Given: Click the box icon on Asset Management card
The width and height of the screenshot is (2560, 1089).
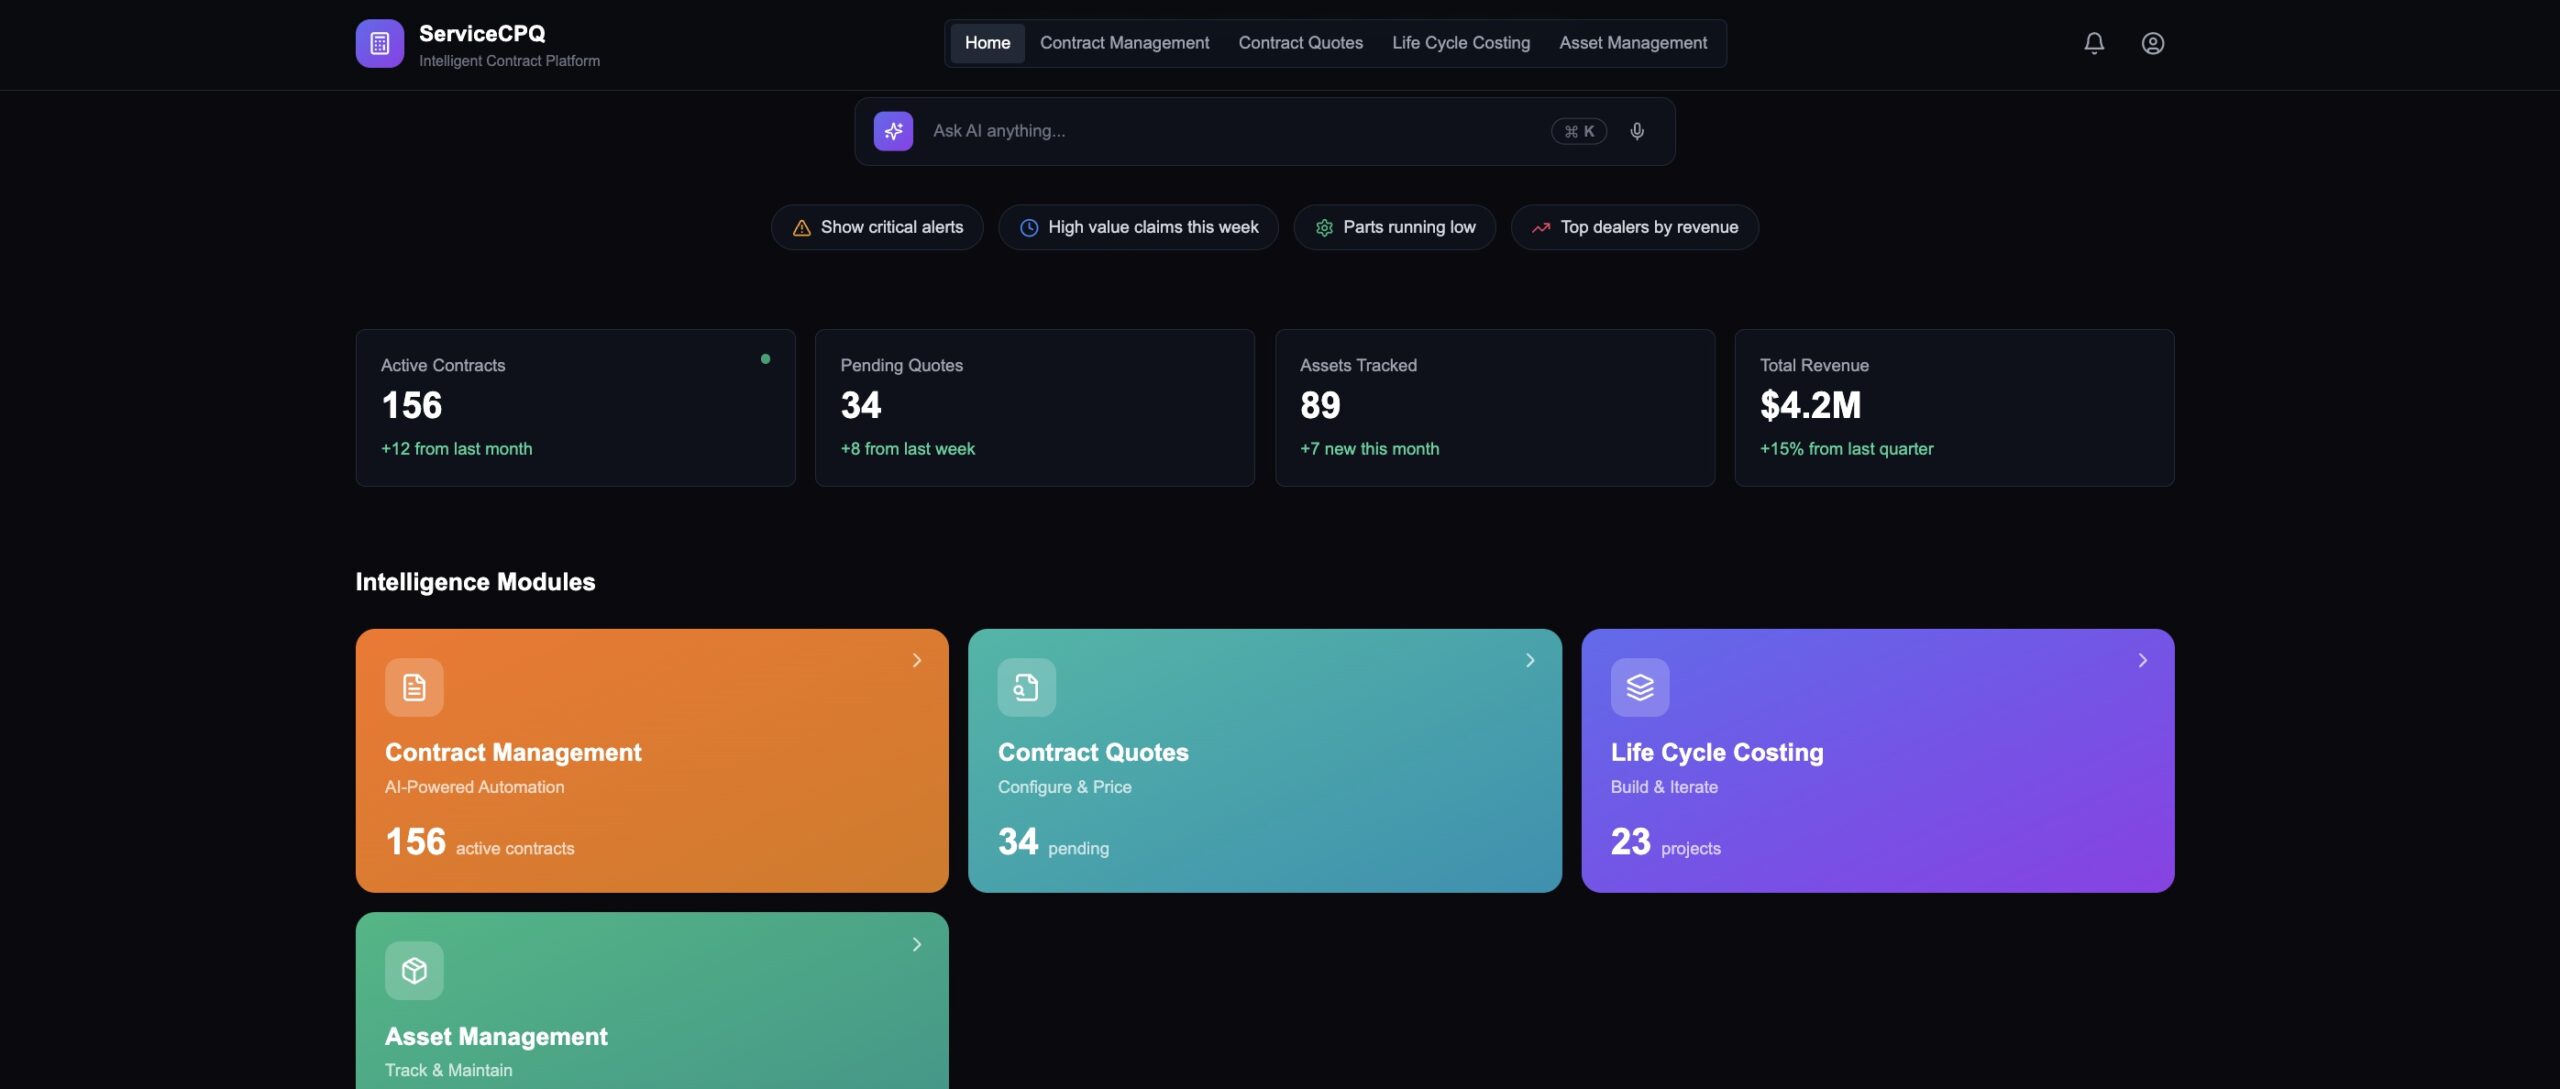Looking at the screenshot, I should pyautogui.click(x=414, y=970).
